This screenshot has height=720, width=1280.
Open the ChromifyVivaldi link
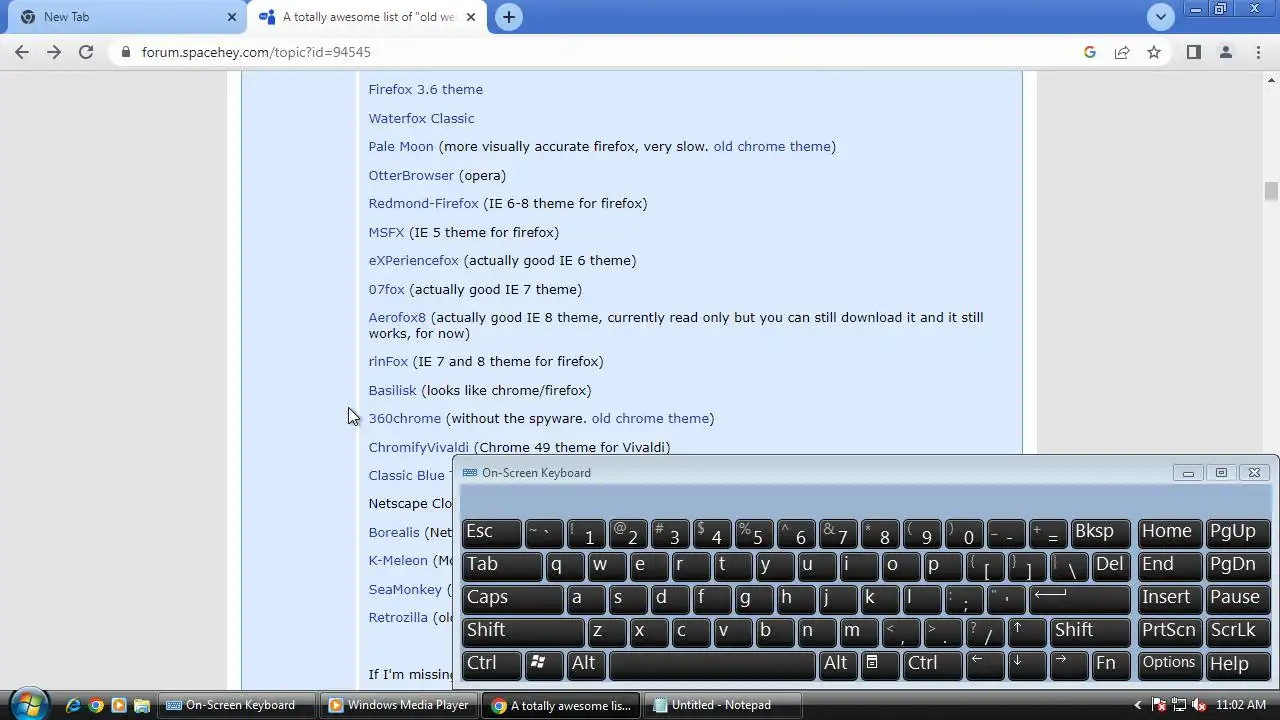(418, 447)
